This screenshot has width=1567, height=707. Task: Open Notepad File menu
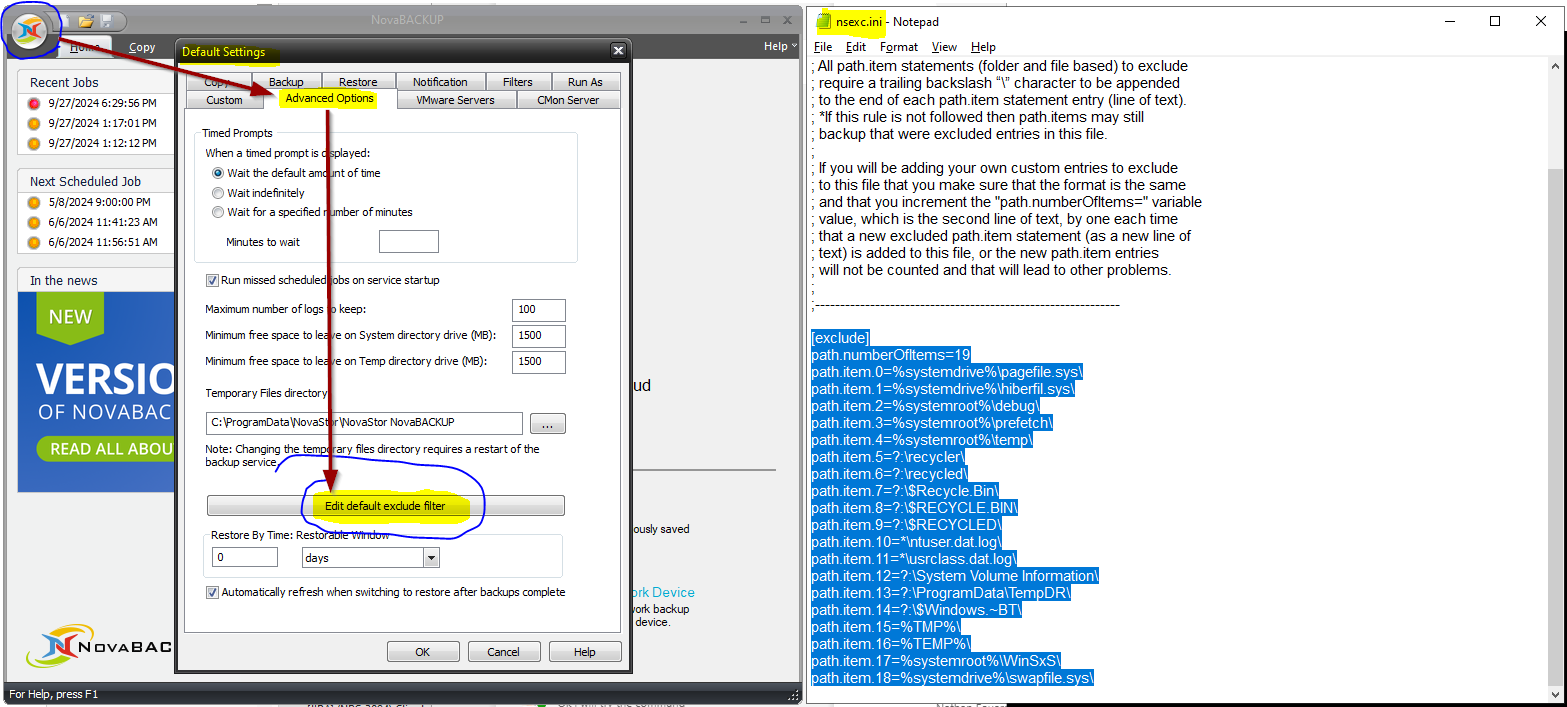click(x=823, y=47)
